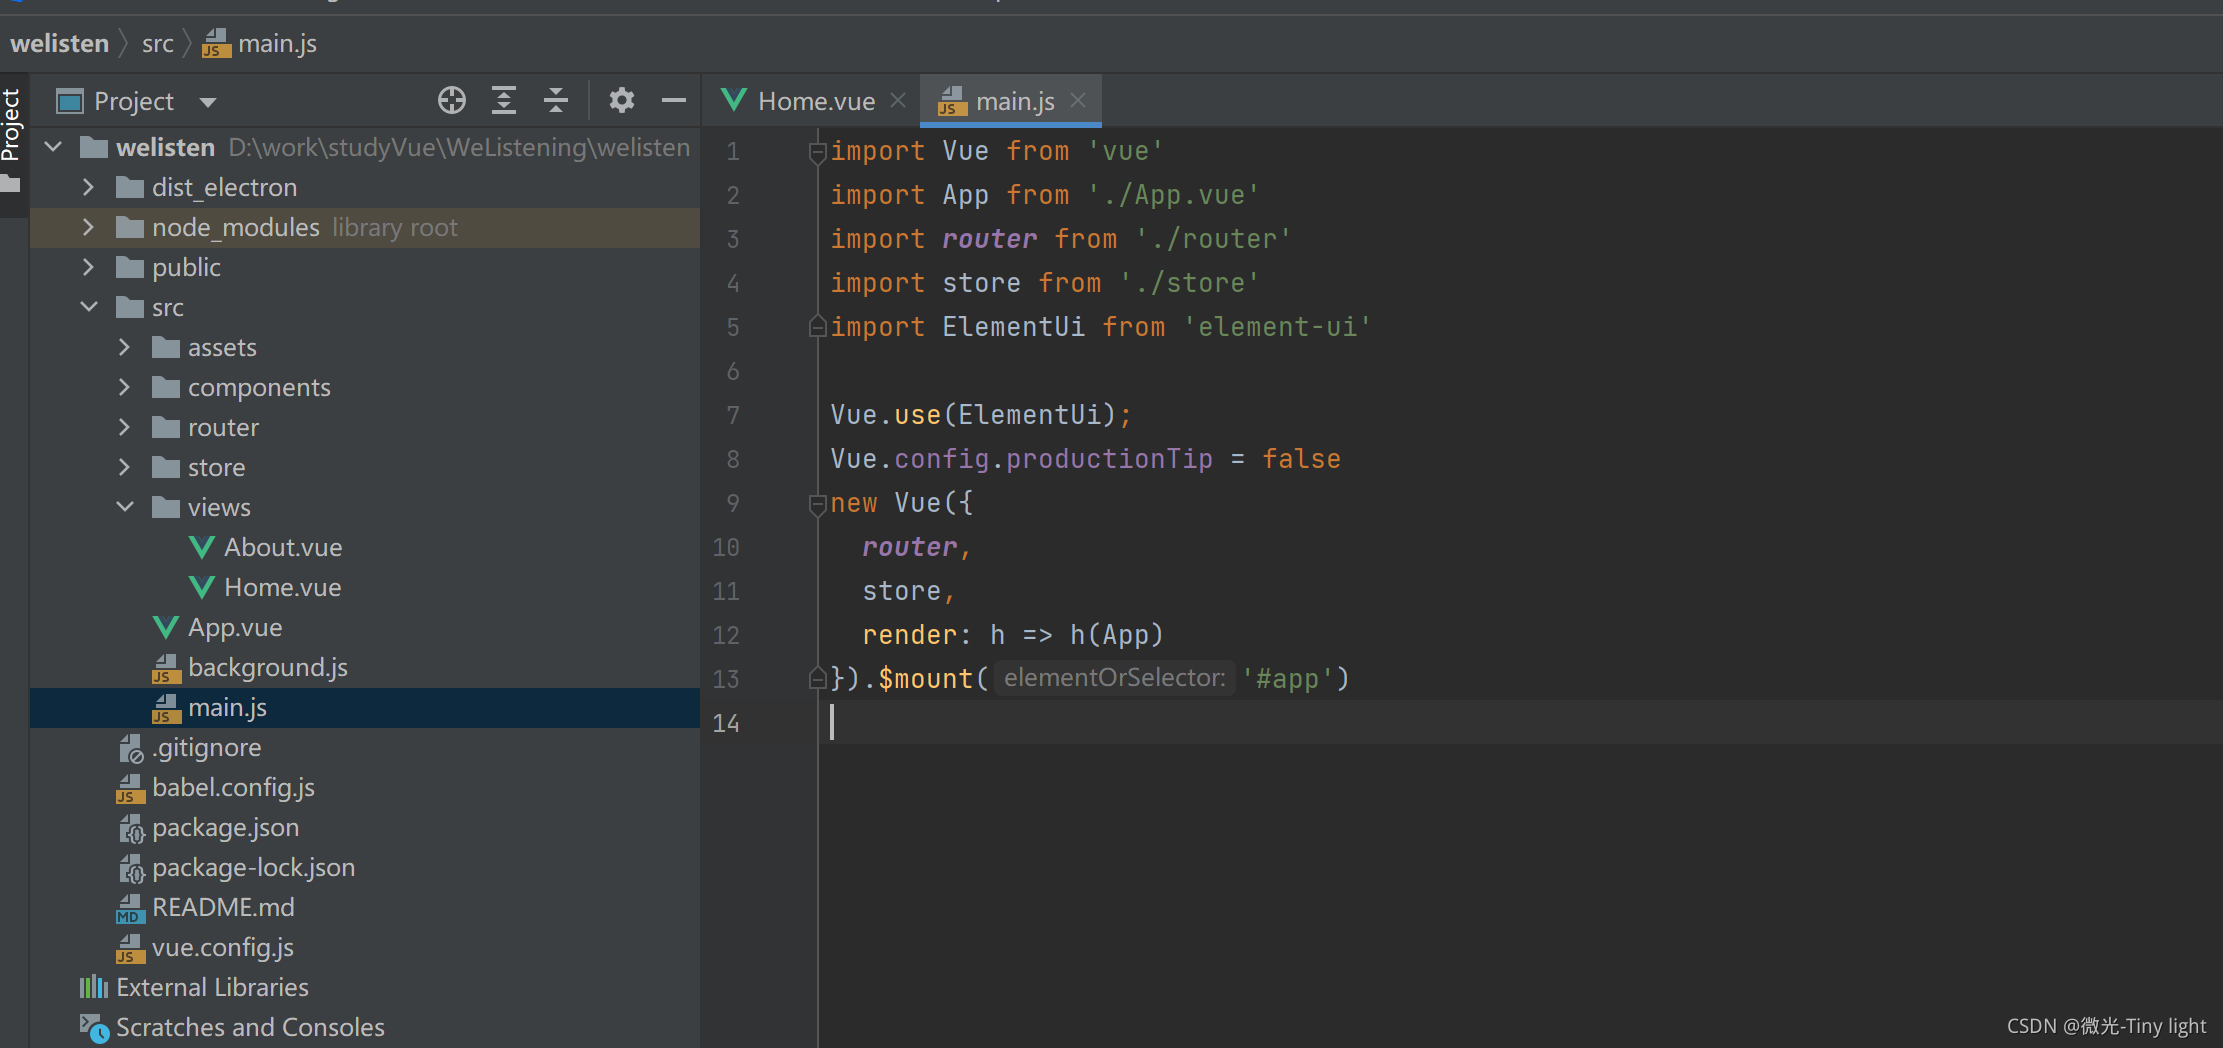The image size is (2223, 1048).
Task: Open vue.config.js file
Action: click(x=223, y=947)
